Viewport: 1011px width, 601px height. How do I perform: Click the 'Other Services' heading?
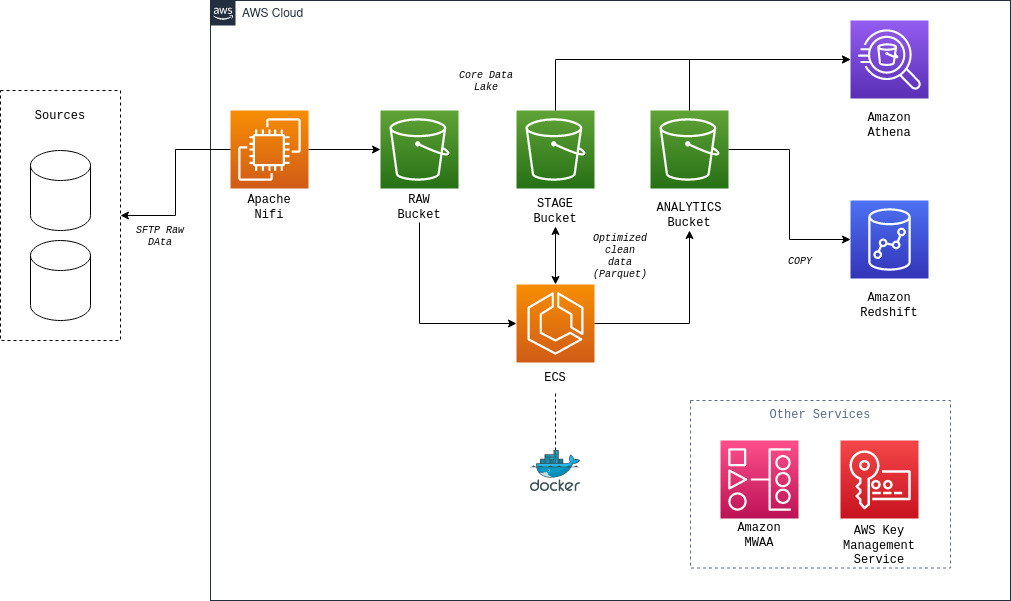point(820,414)
